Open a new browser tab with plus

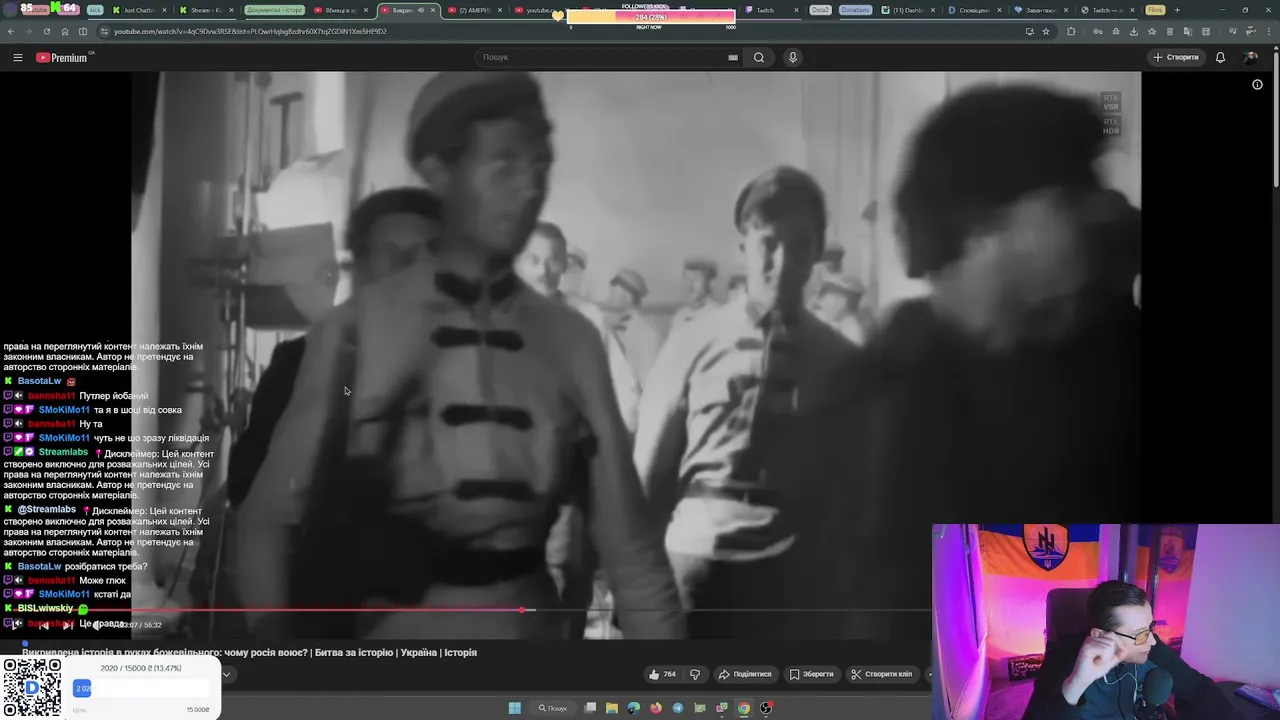pos(1177,10)
